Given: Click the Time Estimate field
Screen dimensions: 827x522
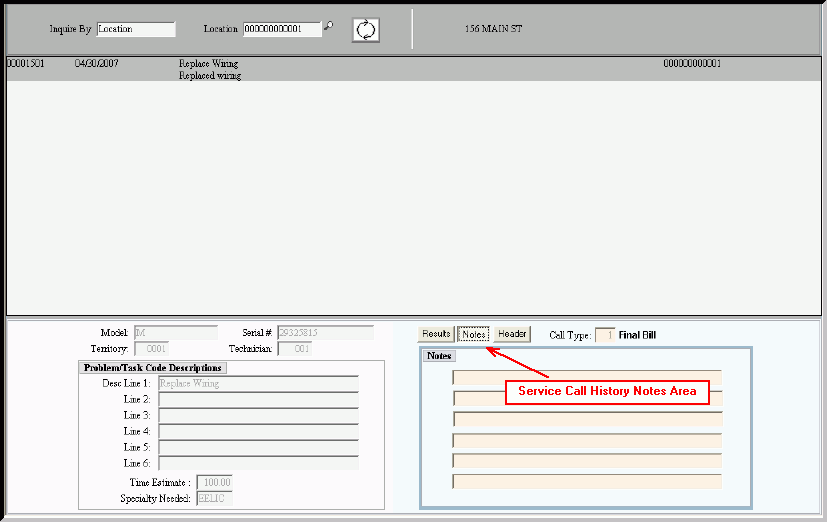Looking at the screenshot, I should [214, 482].
